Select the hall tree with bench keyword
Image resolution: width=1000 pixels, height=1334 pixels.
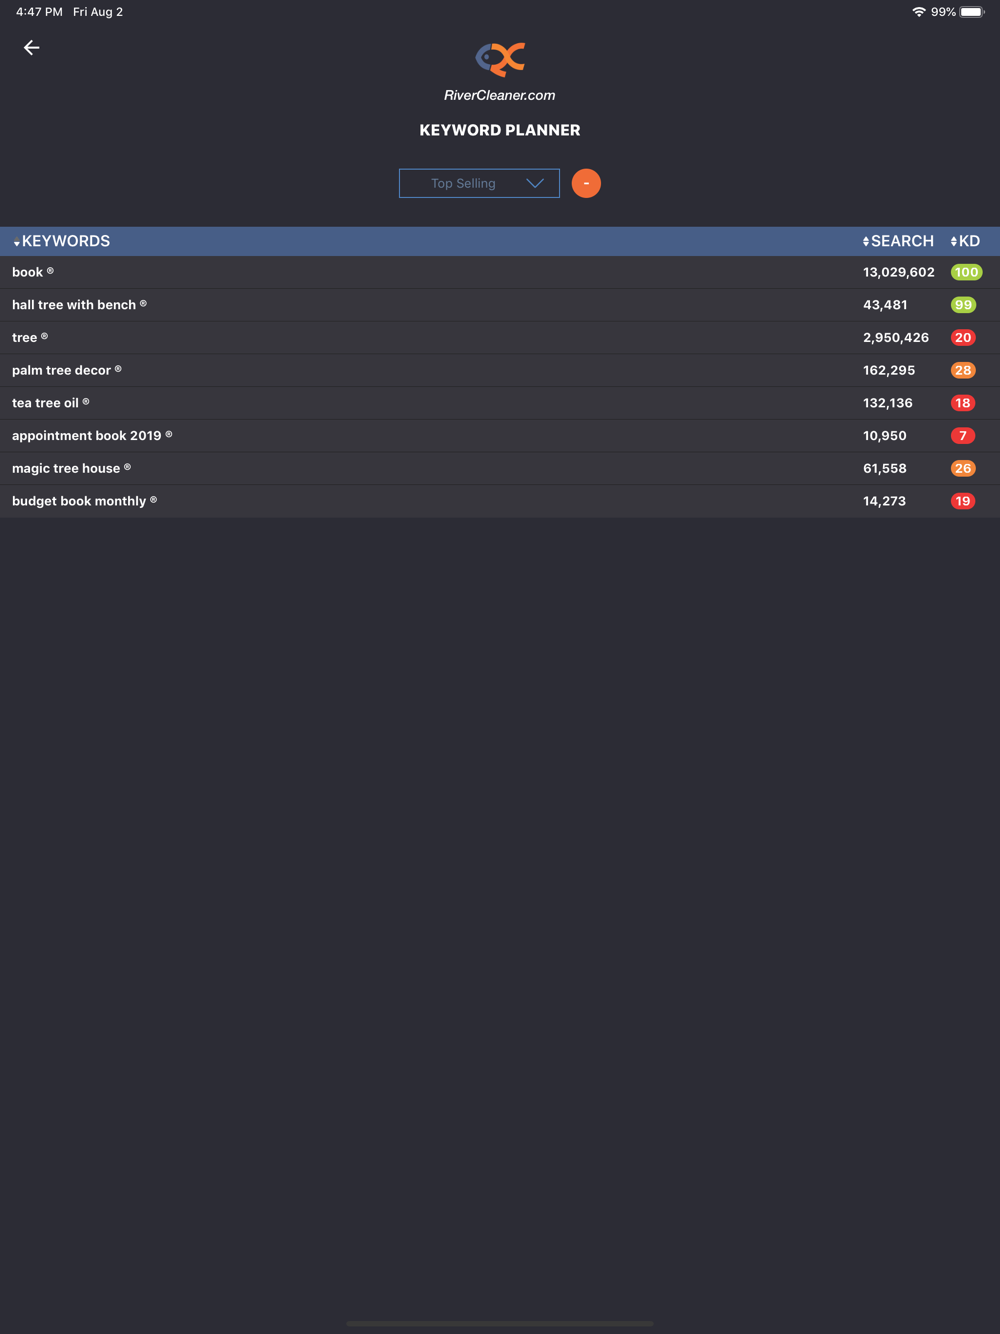coord(74,305)
